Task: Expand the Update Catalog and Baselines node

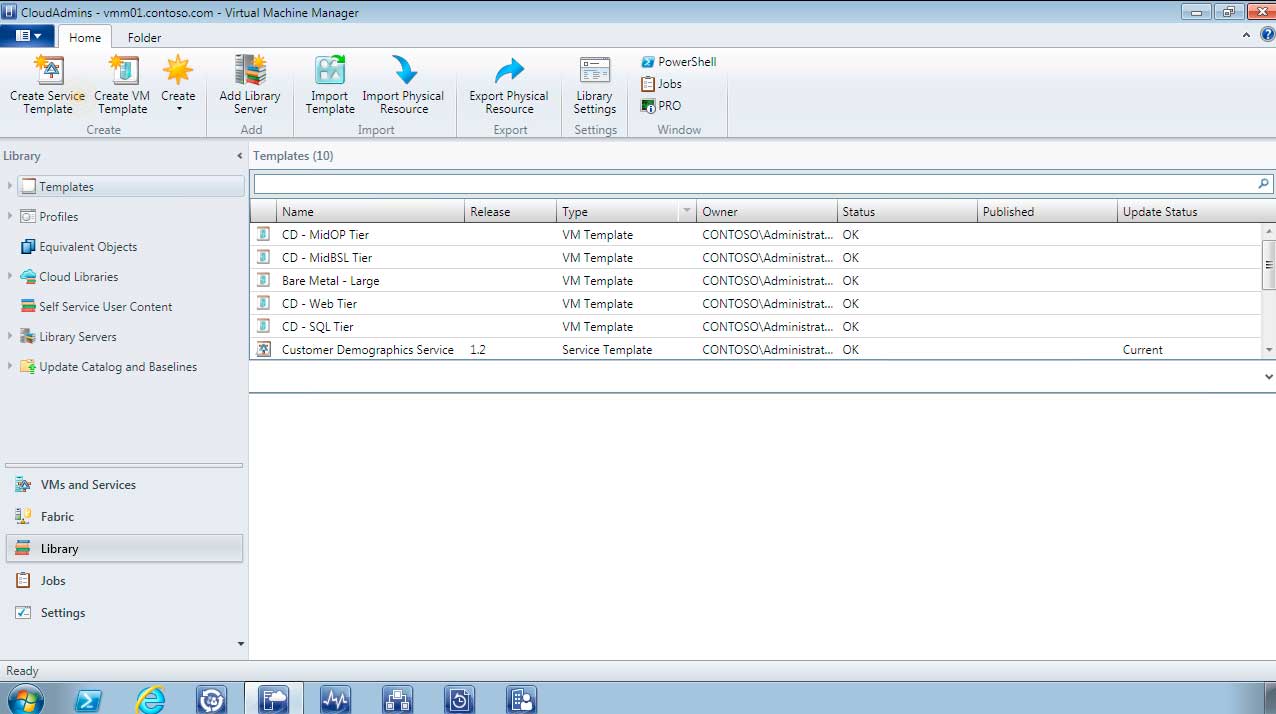Action: coord(10,366)
